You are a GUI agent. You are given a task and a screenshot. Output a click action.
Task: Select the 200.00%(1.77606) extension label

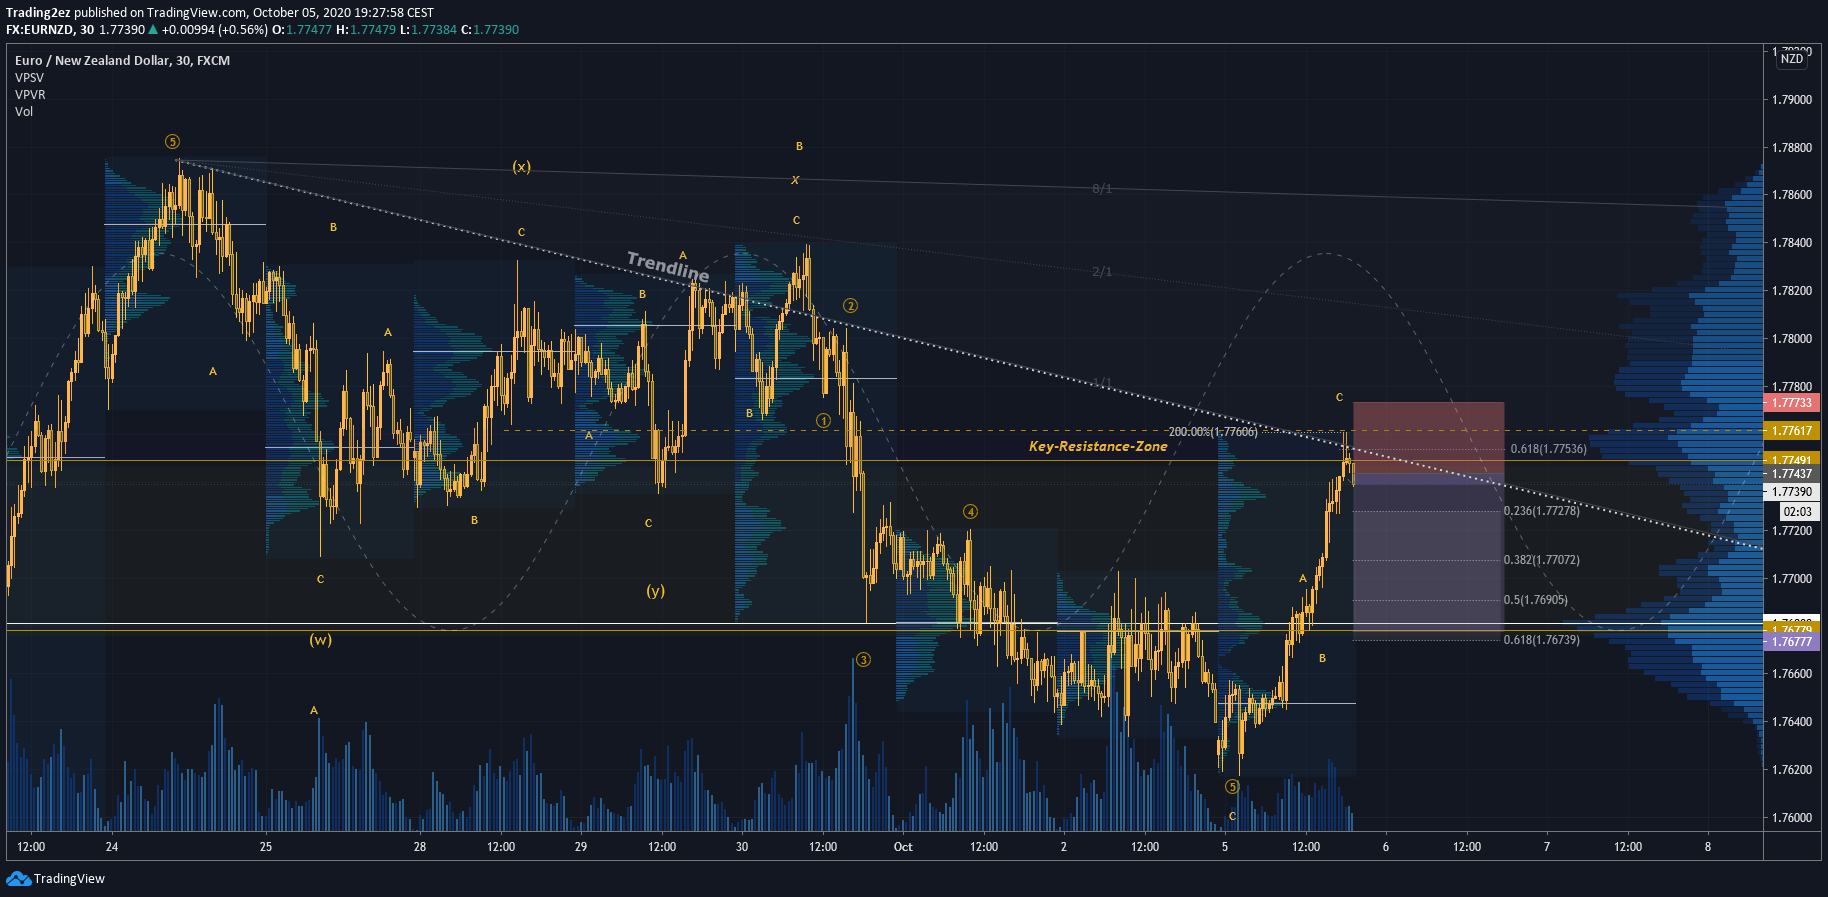(1213, 432)
